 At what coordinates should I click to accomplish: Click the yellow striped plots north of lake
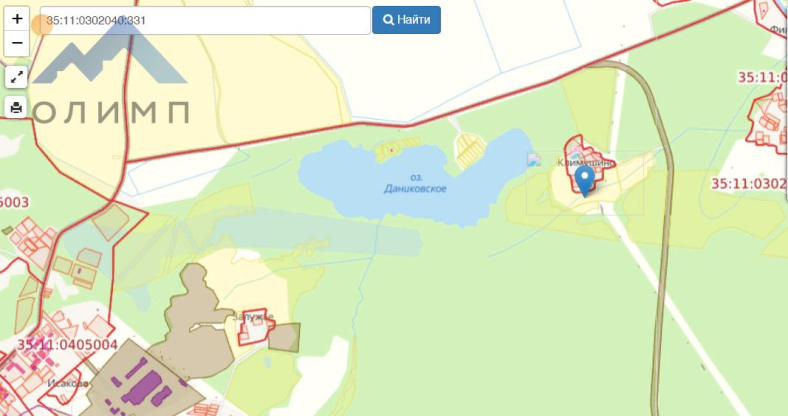click(470, 149)
